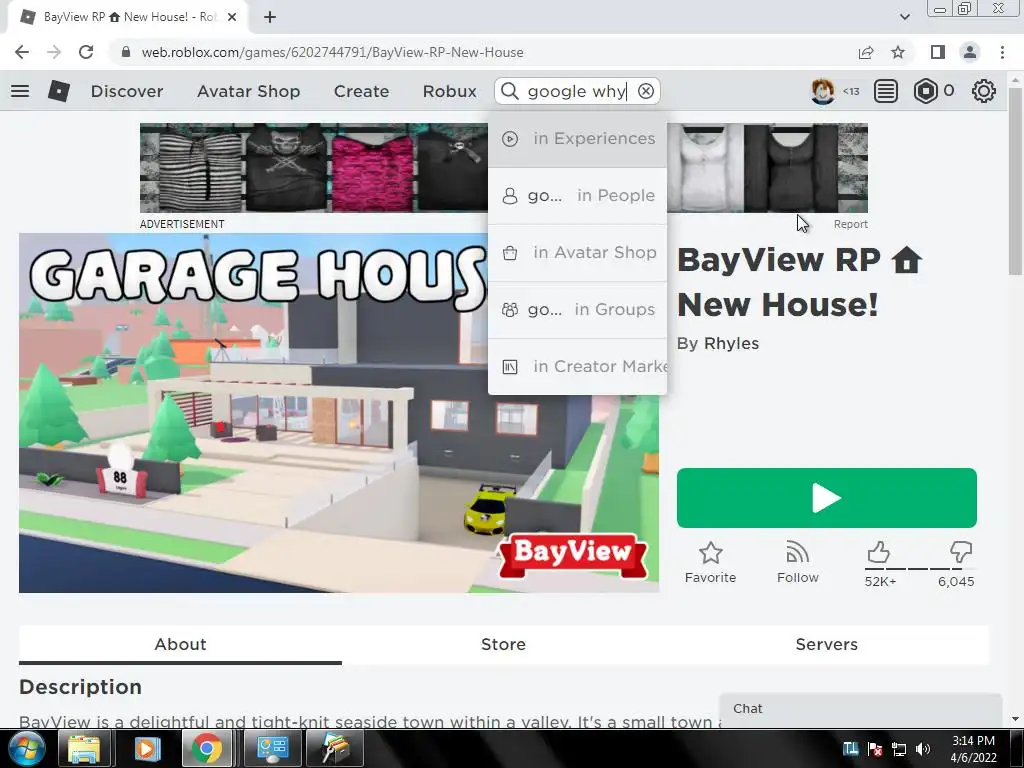
Task: Start the game with green Play button
Action: pyautogui.click(x=827, y=498)
